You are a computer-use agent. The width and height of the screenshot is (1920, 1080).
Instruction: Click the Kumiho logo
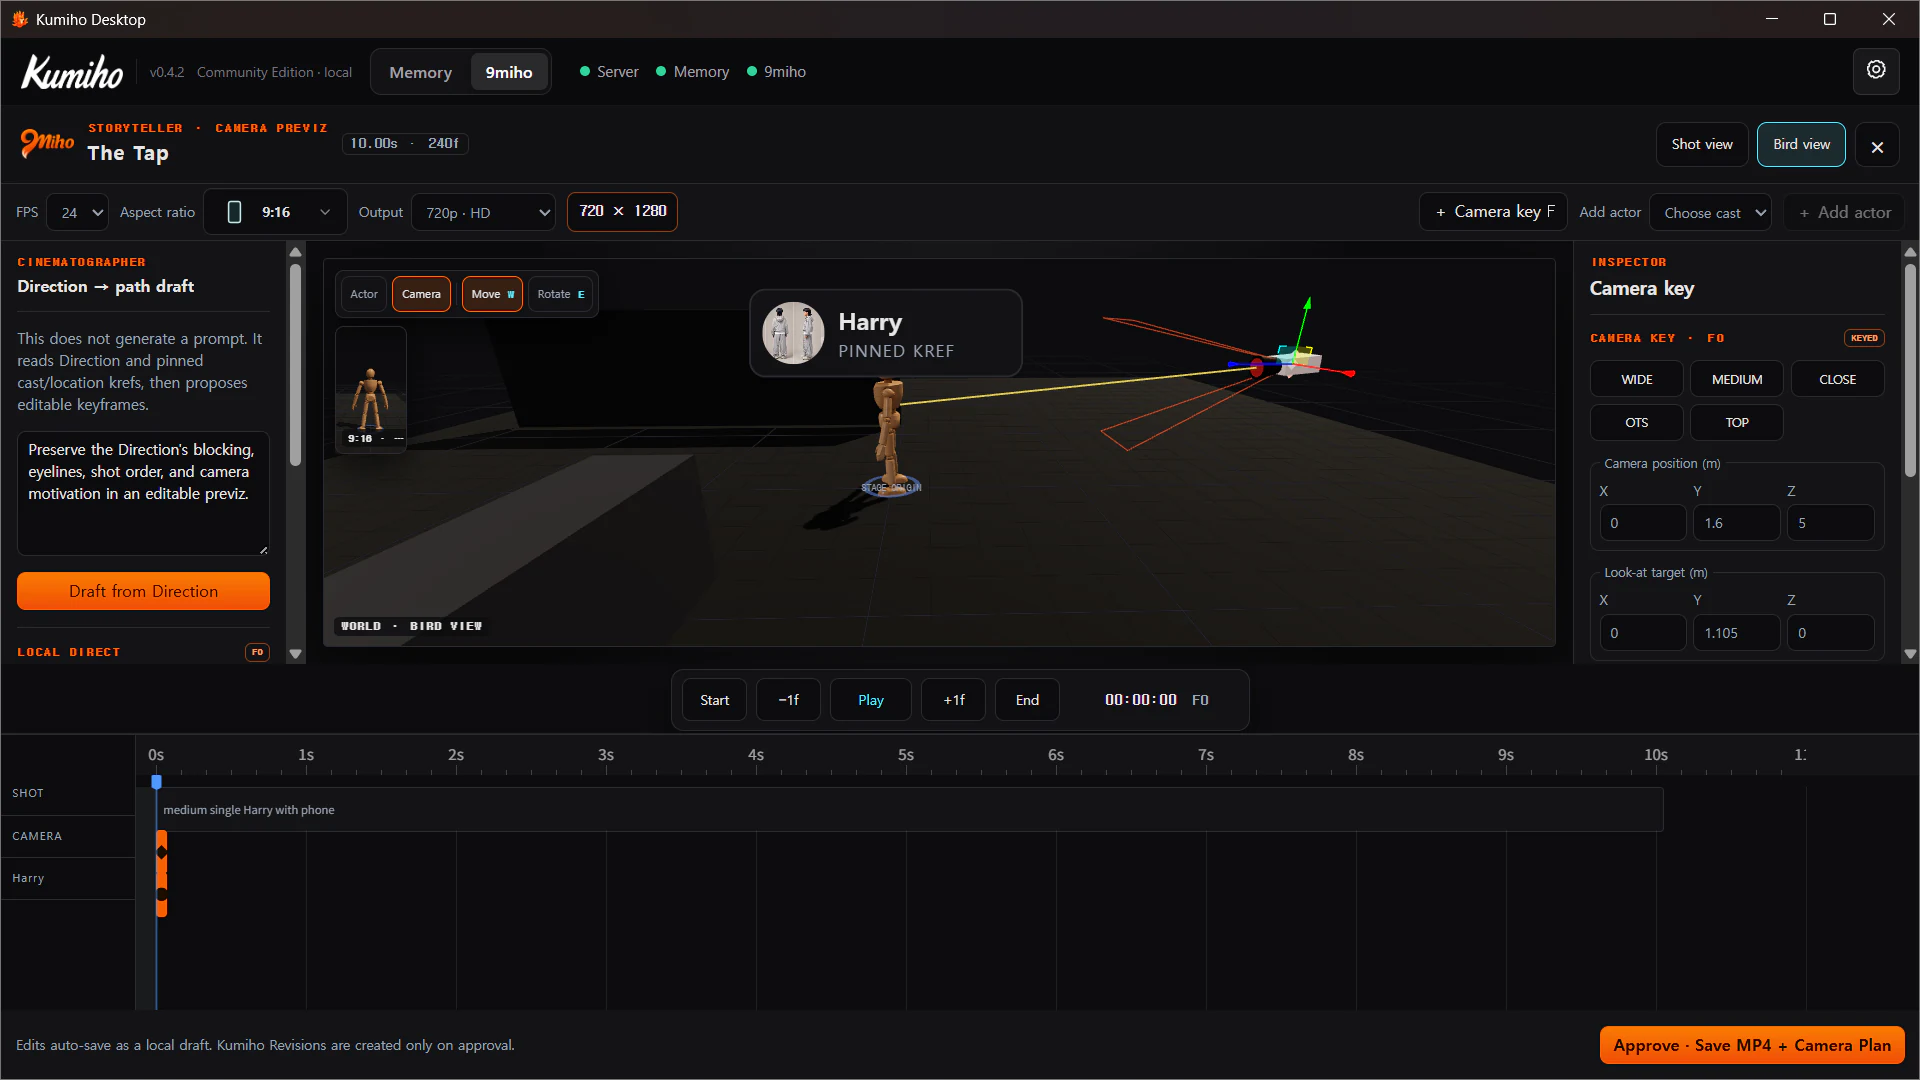(x=72, y=72)
